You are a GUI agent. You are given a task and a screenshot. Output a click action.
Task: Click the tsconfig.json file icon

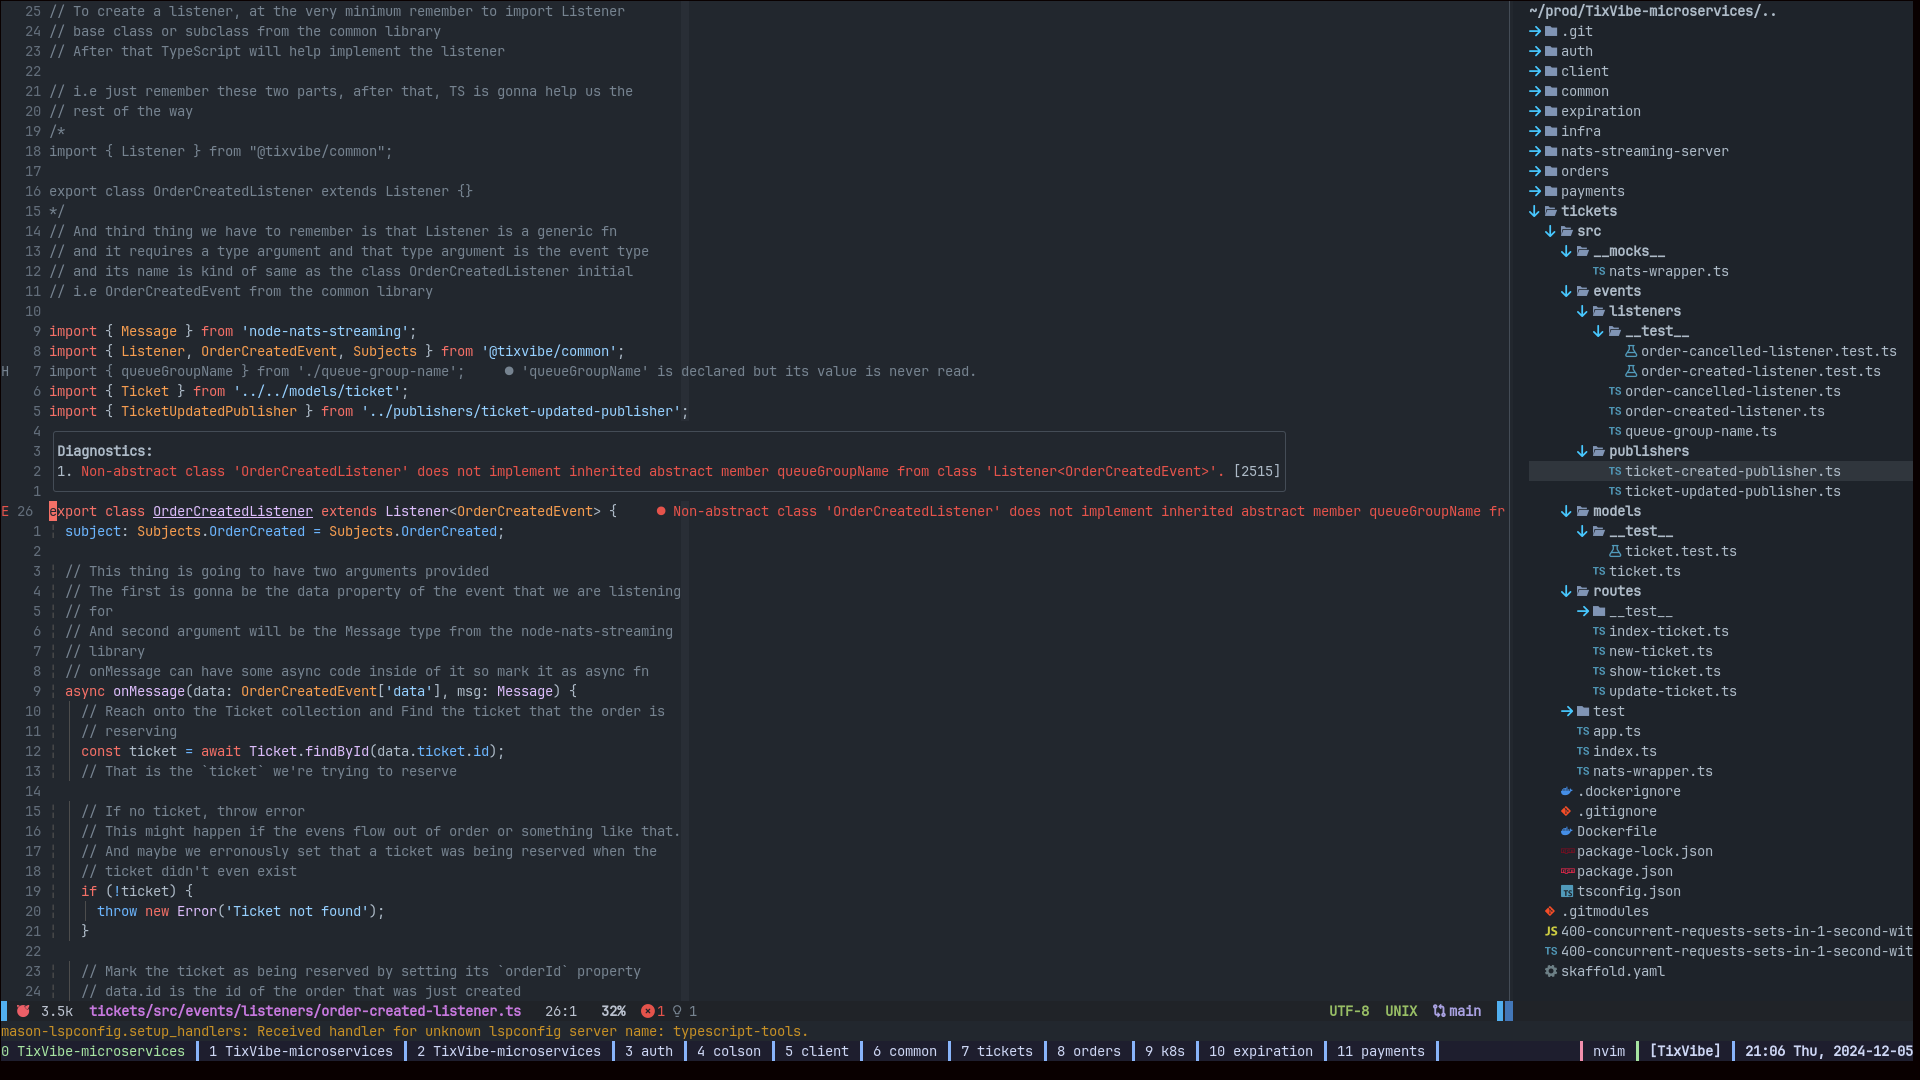point(1567,891)
